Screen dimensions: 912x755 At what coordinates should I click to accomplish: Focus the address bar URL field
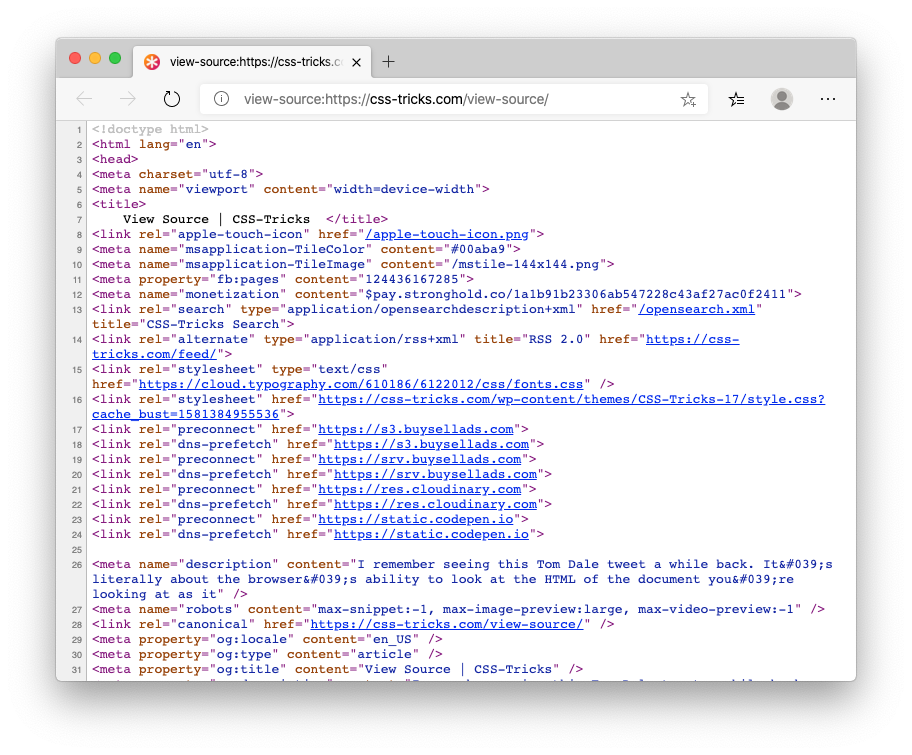454,99
